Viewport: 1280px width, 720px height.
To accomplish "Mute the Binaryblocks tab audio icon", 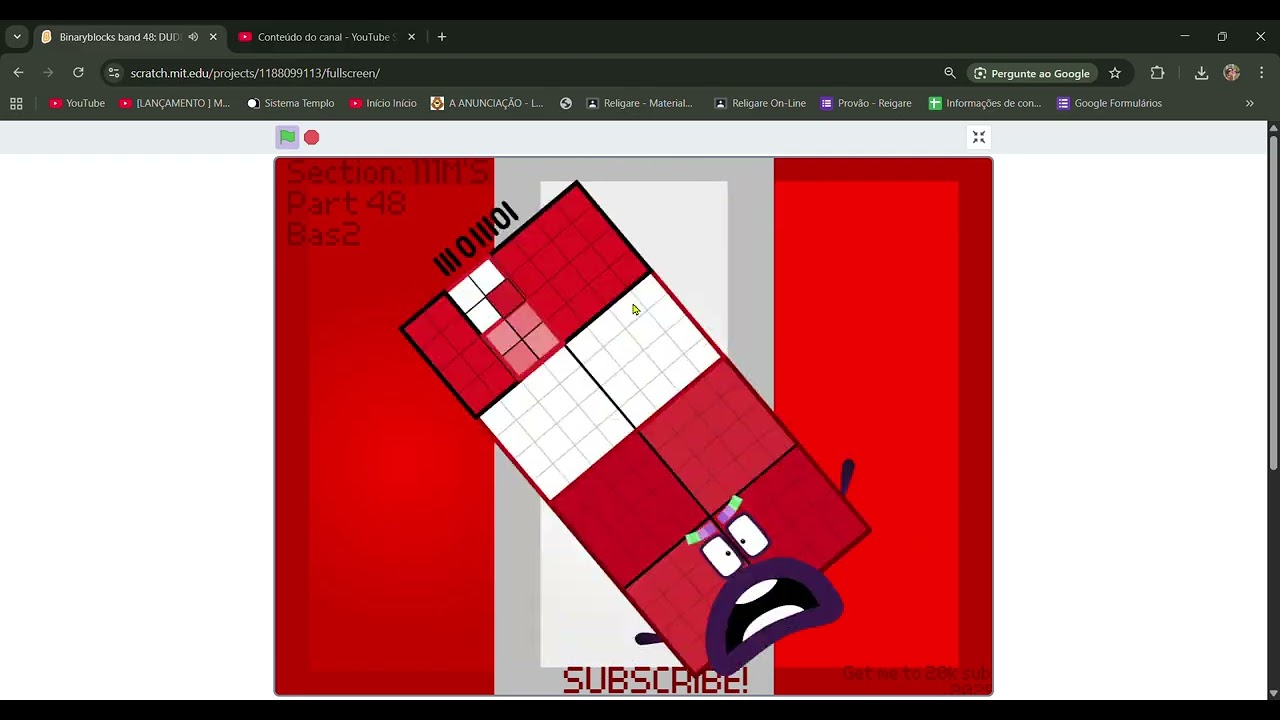I will (x=193, y=37).
